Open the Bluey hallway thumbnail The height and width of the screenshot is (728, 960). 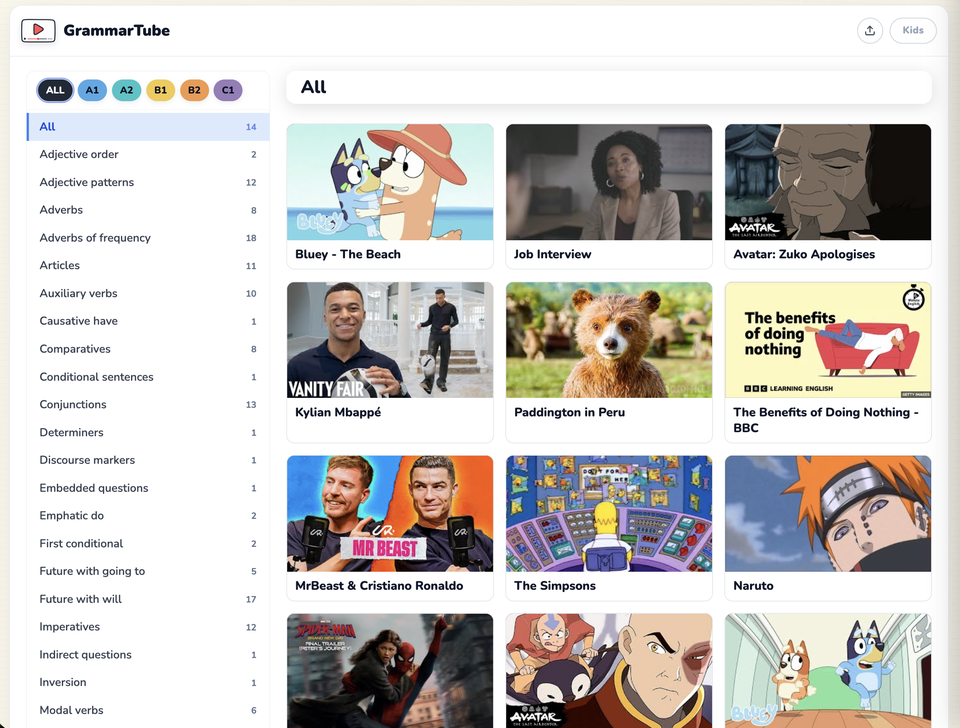click(x=828, y=671)
